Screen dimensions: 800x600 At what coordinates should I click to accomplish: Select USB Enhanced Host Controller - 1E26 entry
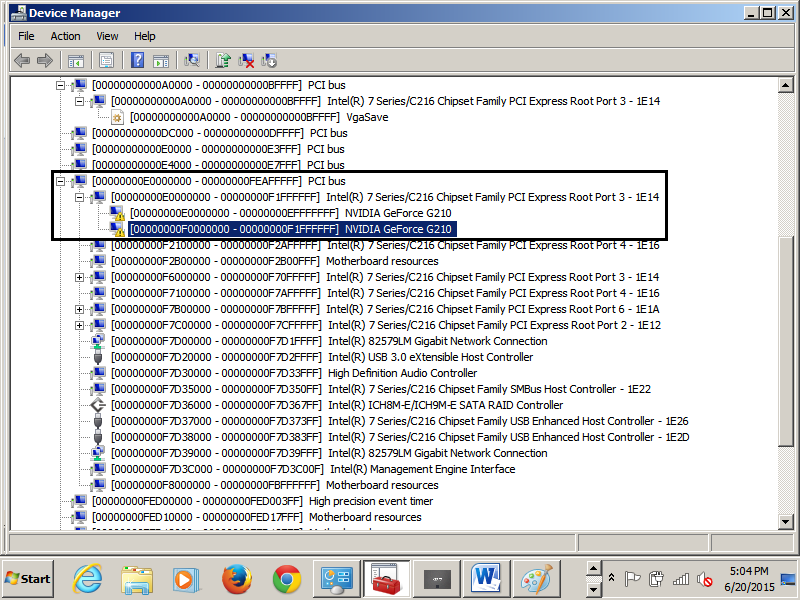[400, 421]
